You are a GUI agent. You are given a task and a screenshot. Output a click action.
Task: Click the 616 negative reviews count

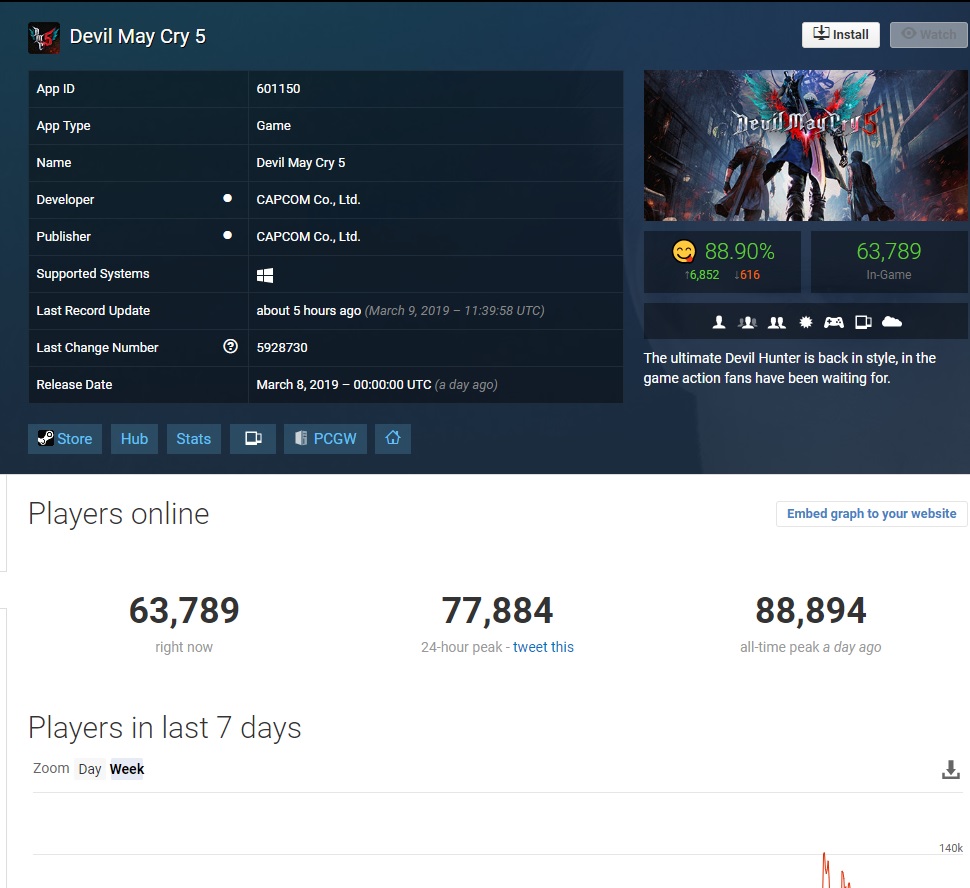pyautogui.click(x=747, y=275)
